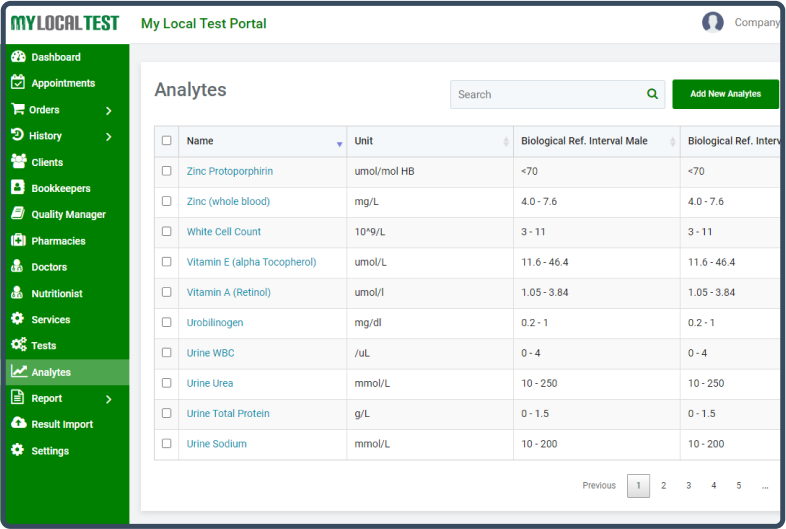Click the Settings gear icon in sidebar
786x529 pixels.
click(x=18, y=451)
